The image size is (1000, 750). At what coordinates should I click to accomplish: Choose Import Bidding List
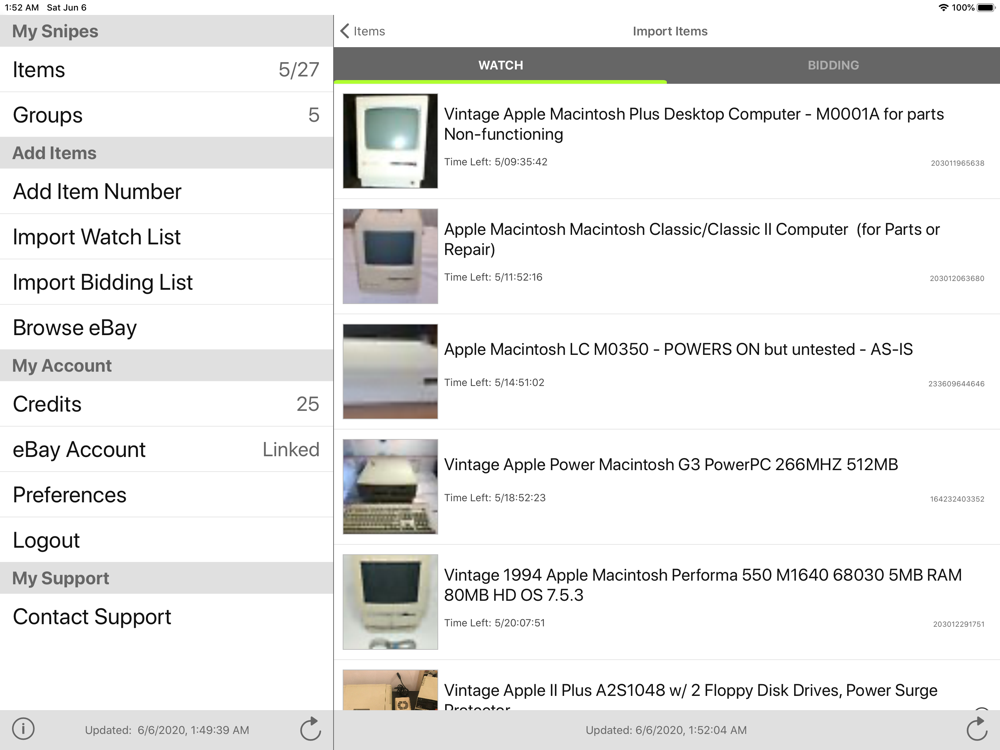tap(166, 282)
